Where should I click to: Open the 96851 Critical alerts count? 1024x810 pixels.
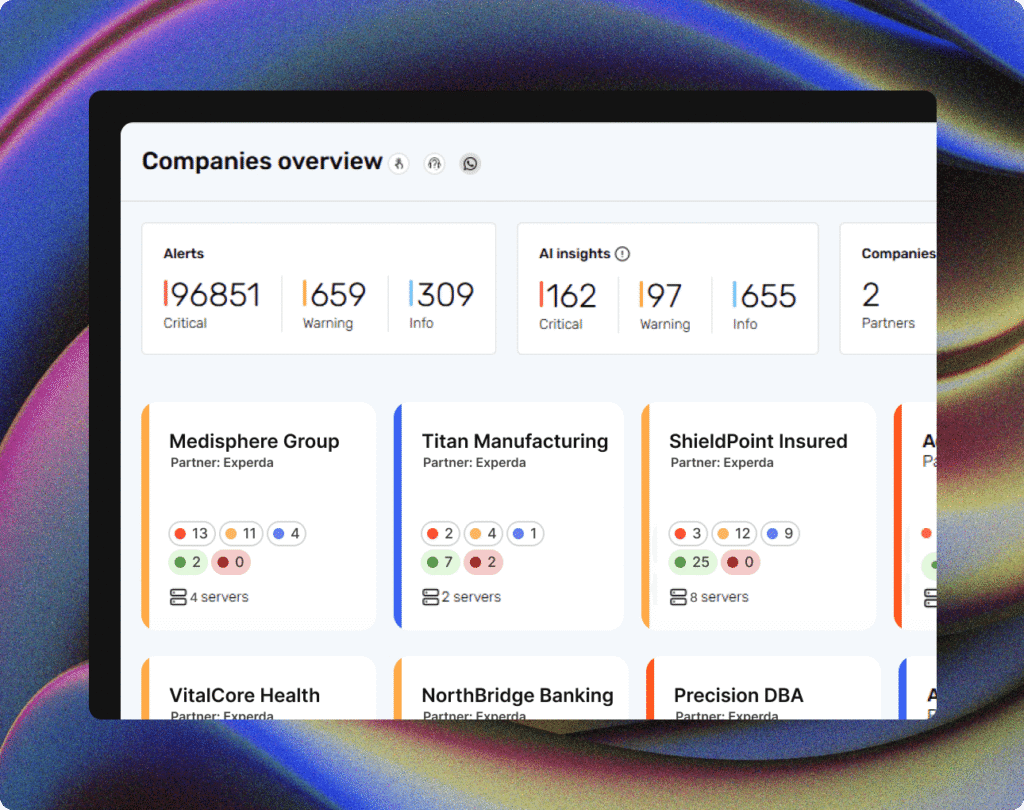click(212, 304)
